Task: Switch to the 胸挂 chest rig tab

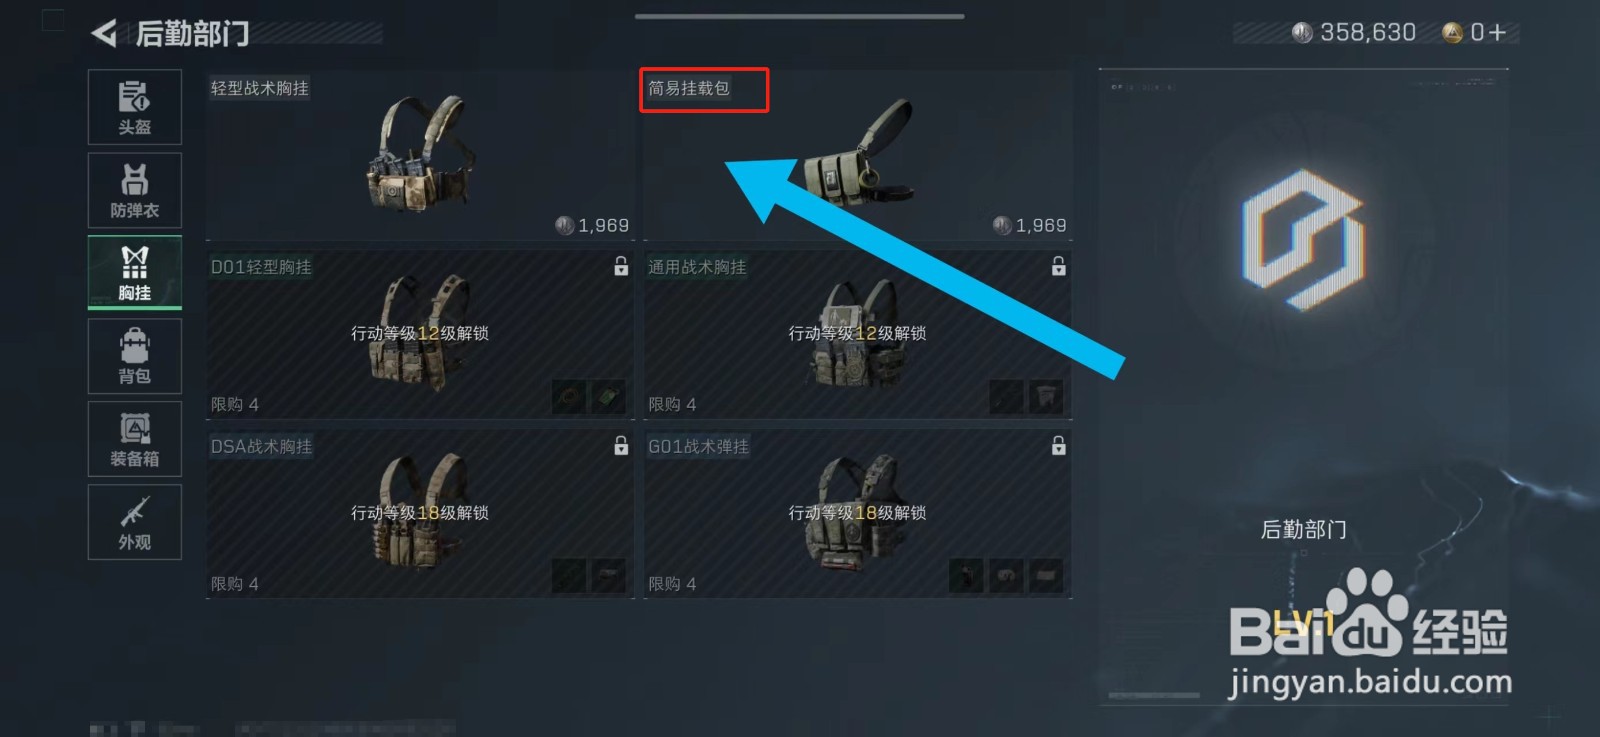Action: tap(135, 272)
